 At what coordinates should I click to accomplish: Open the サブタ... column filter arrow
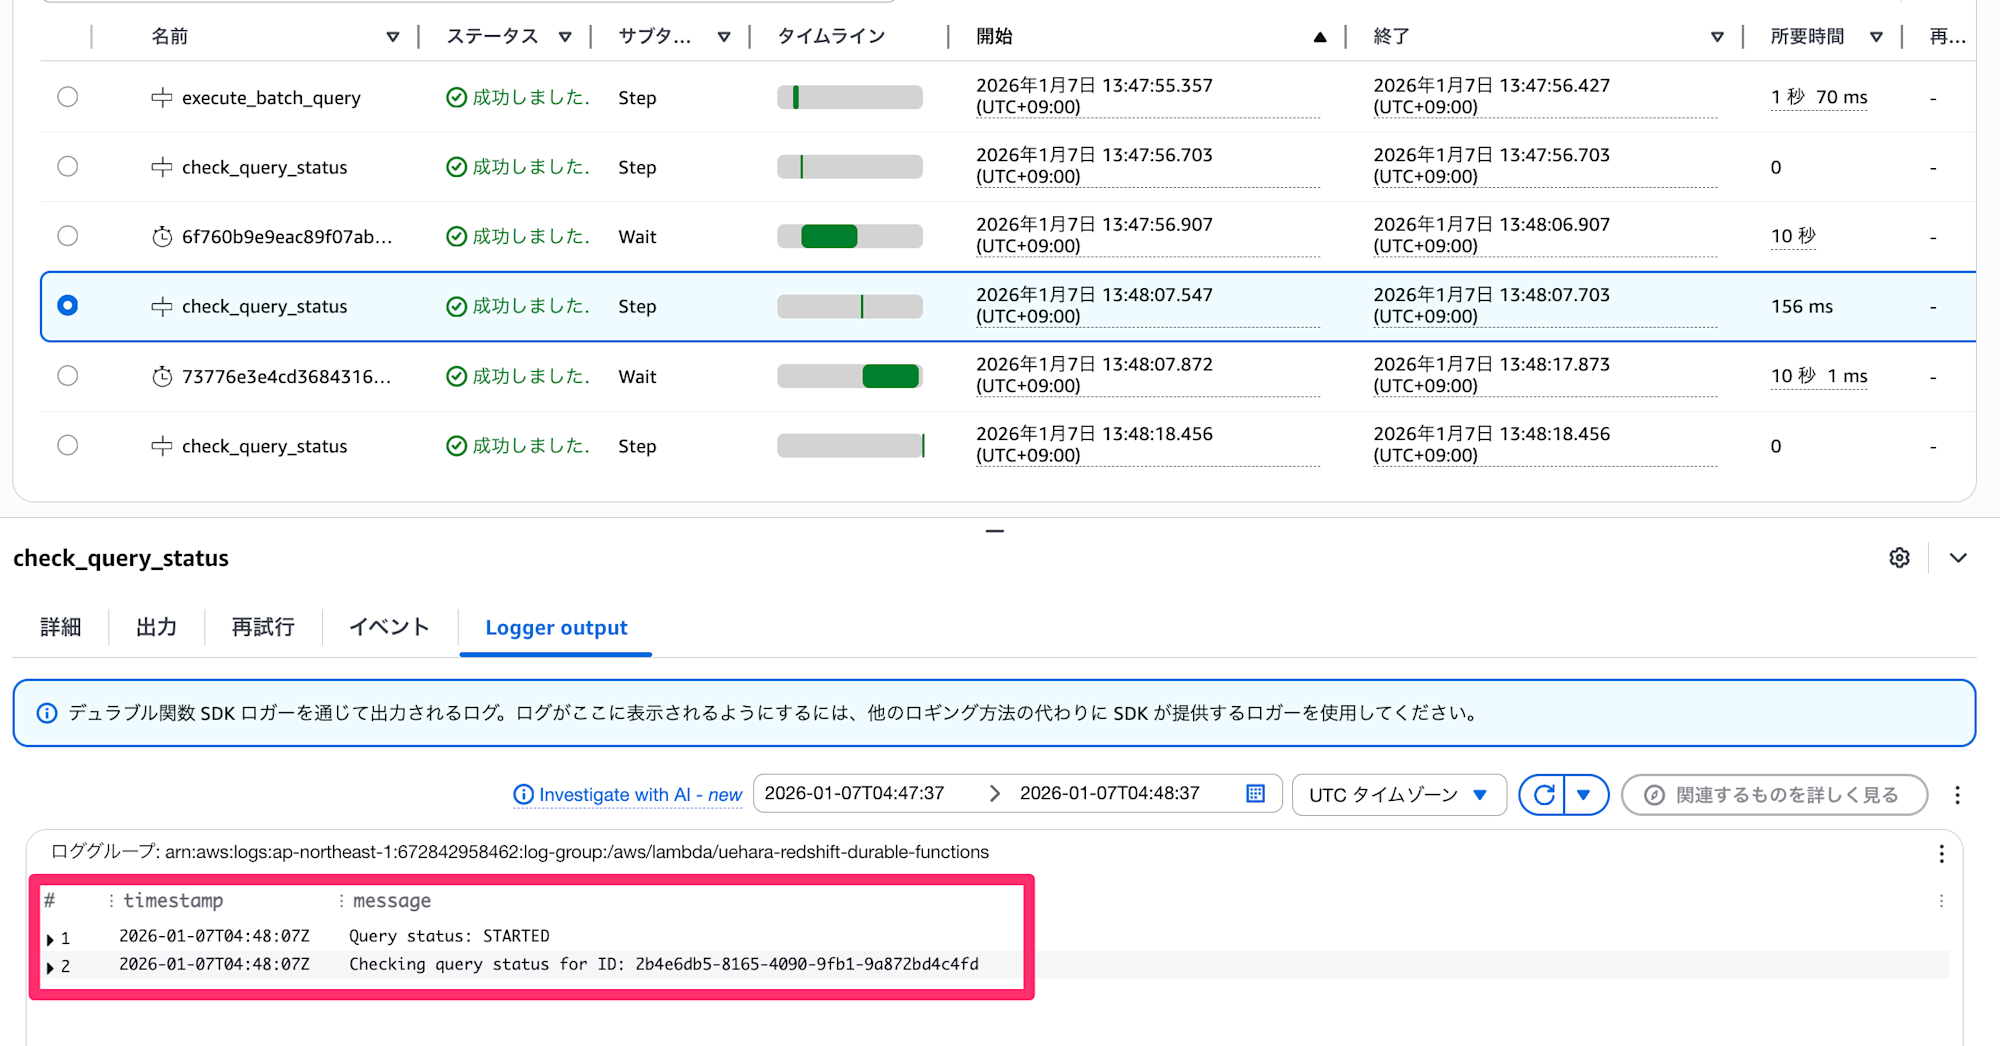724,37
